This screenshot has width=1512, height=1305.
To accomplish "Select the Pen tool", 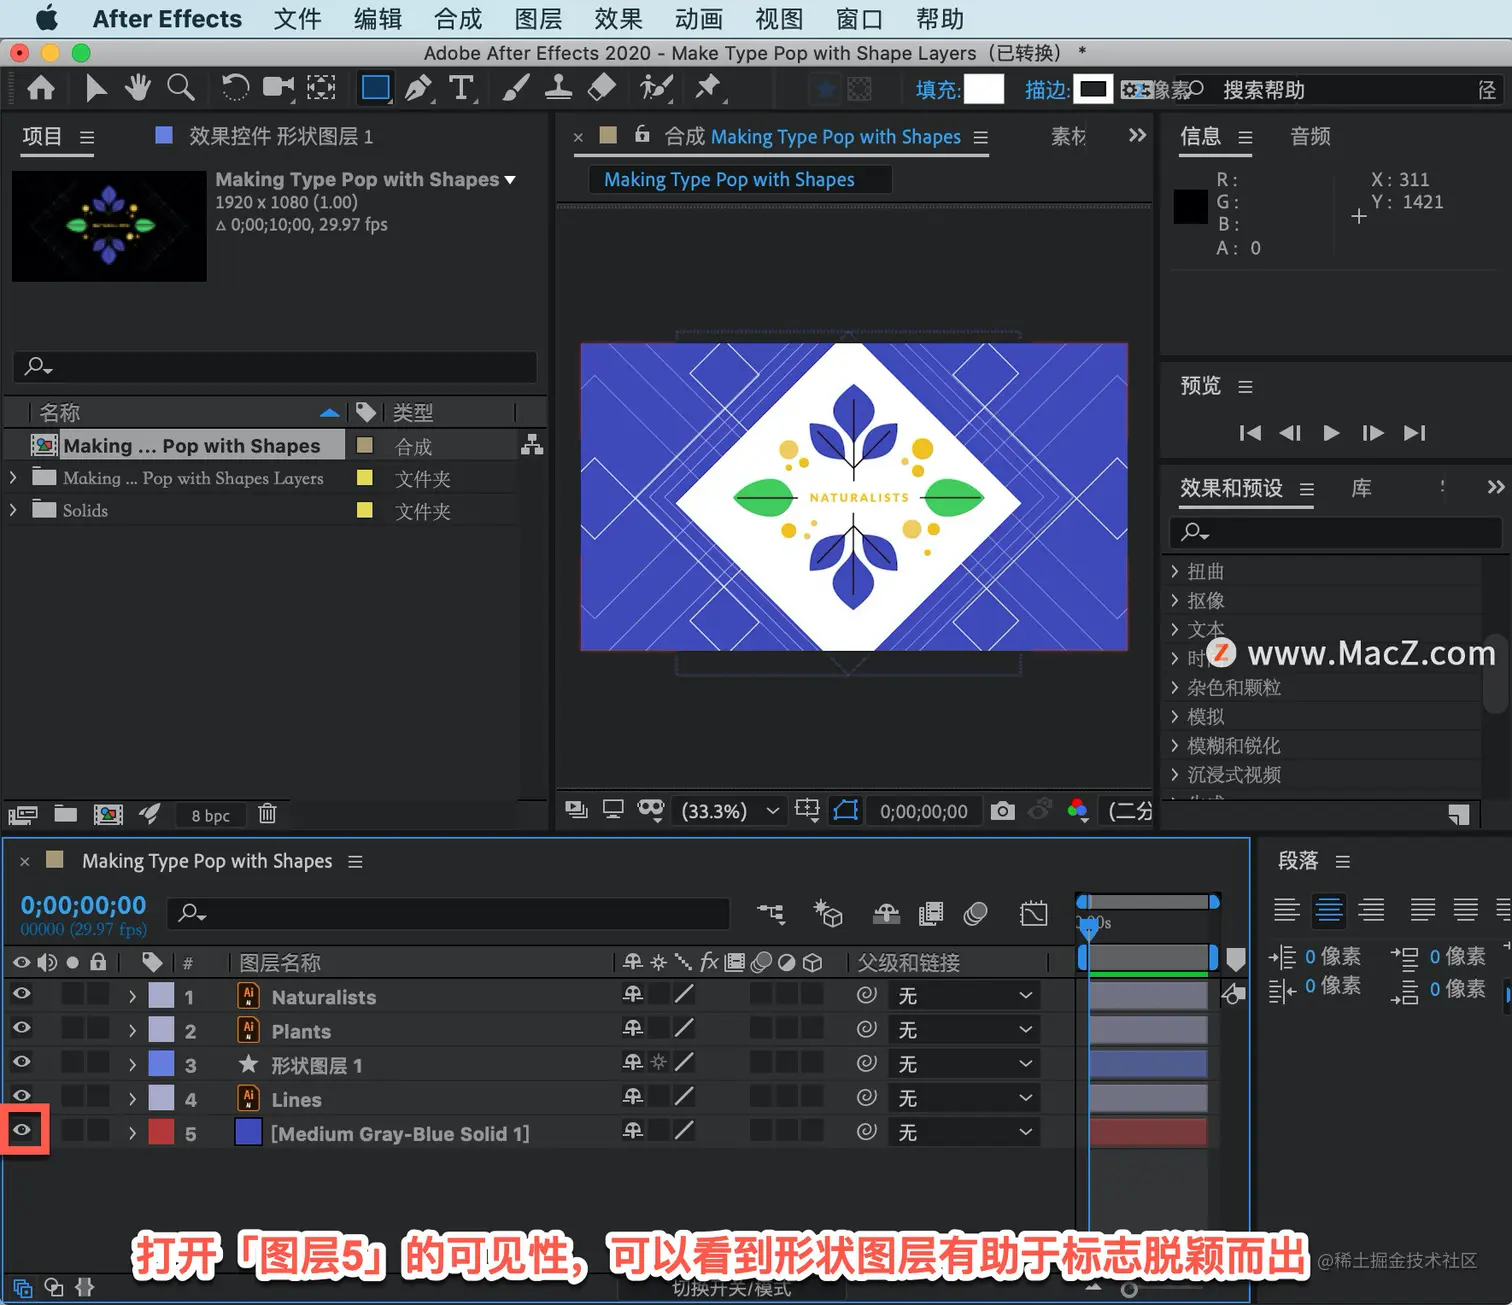I will click(x=419, y=89).
